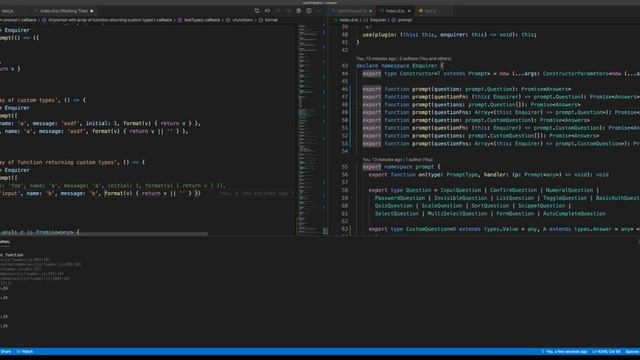
Task: Click the testType() callback breadcrumb
Action: [x=202, y=20]
